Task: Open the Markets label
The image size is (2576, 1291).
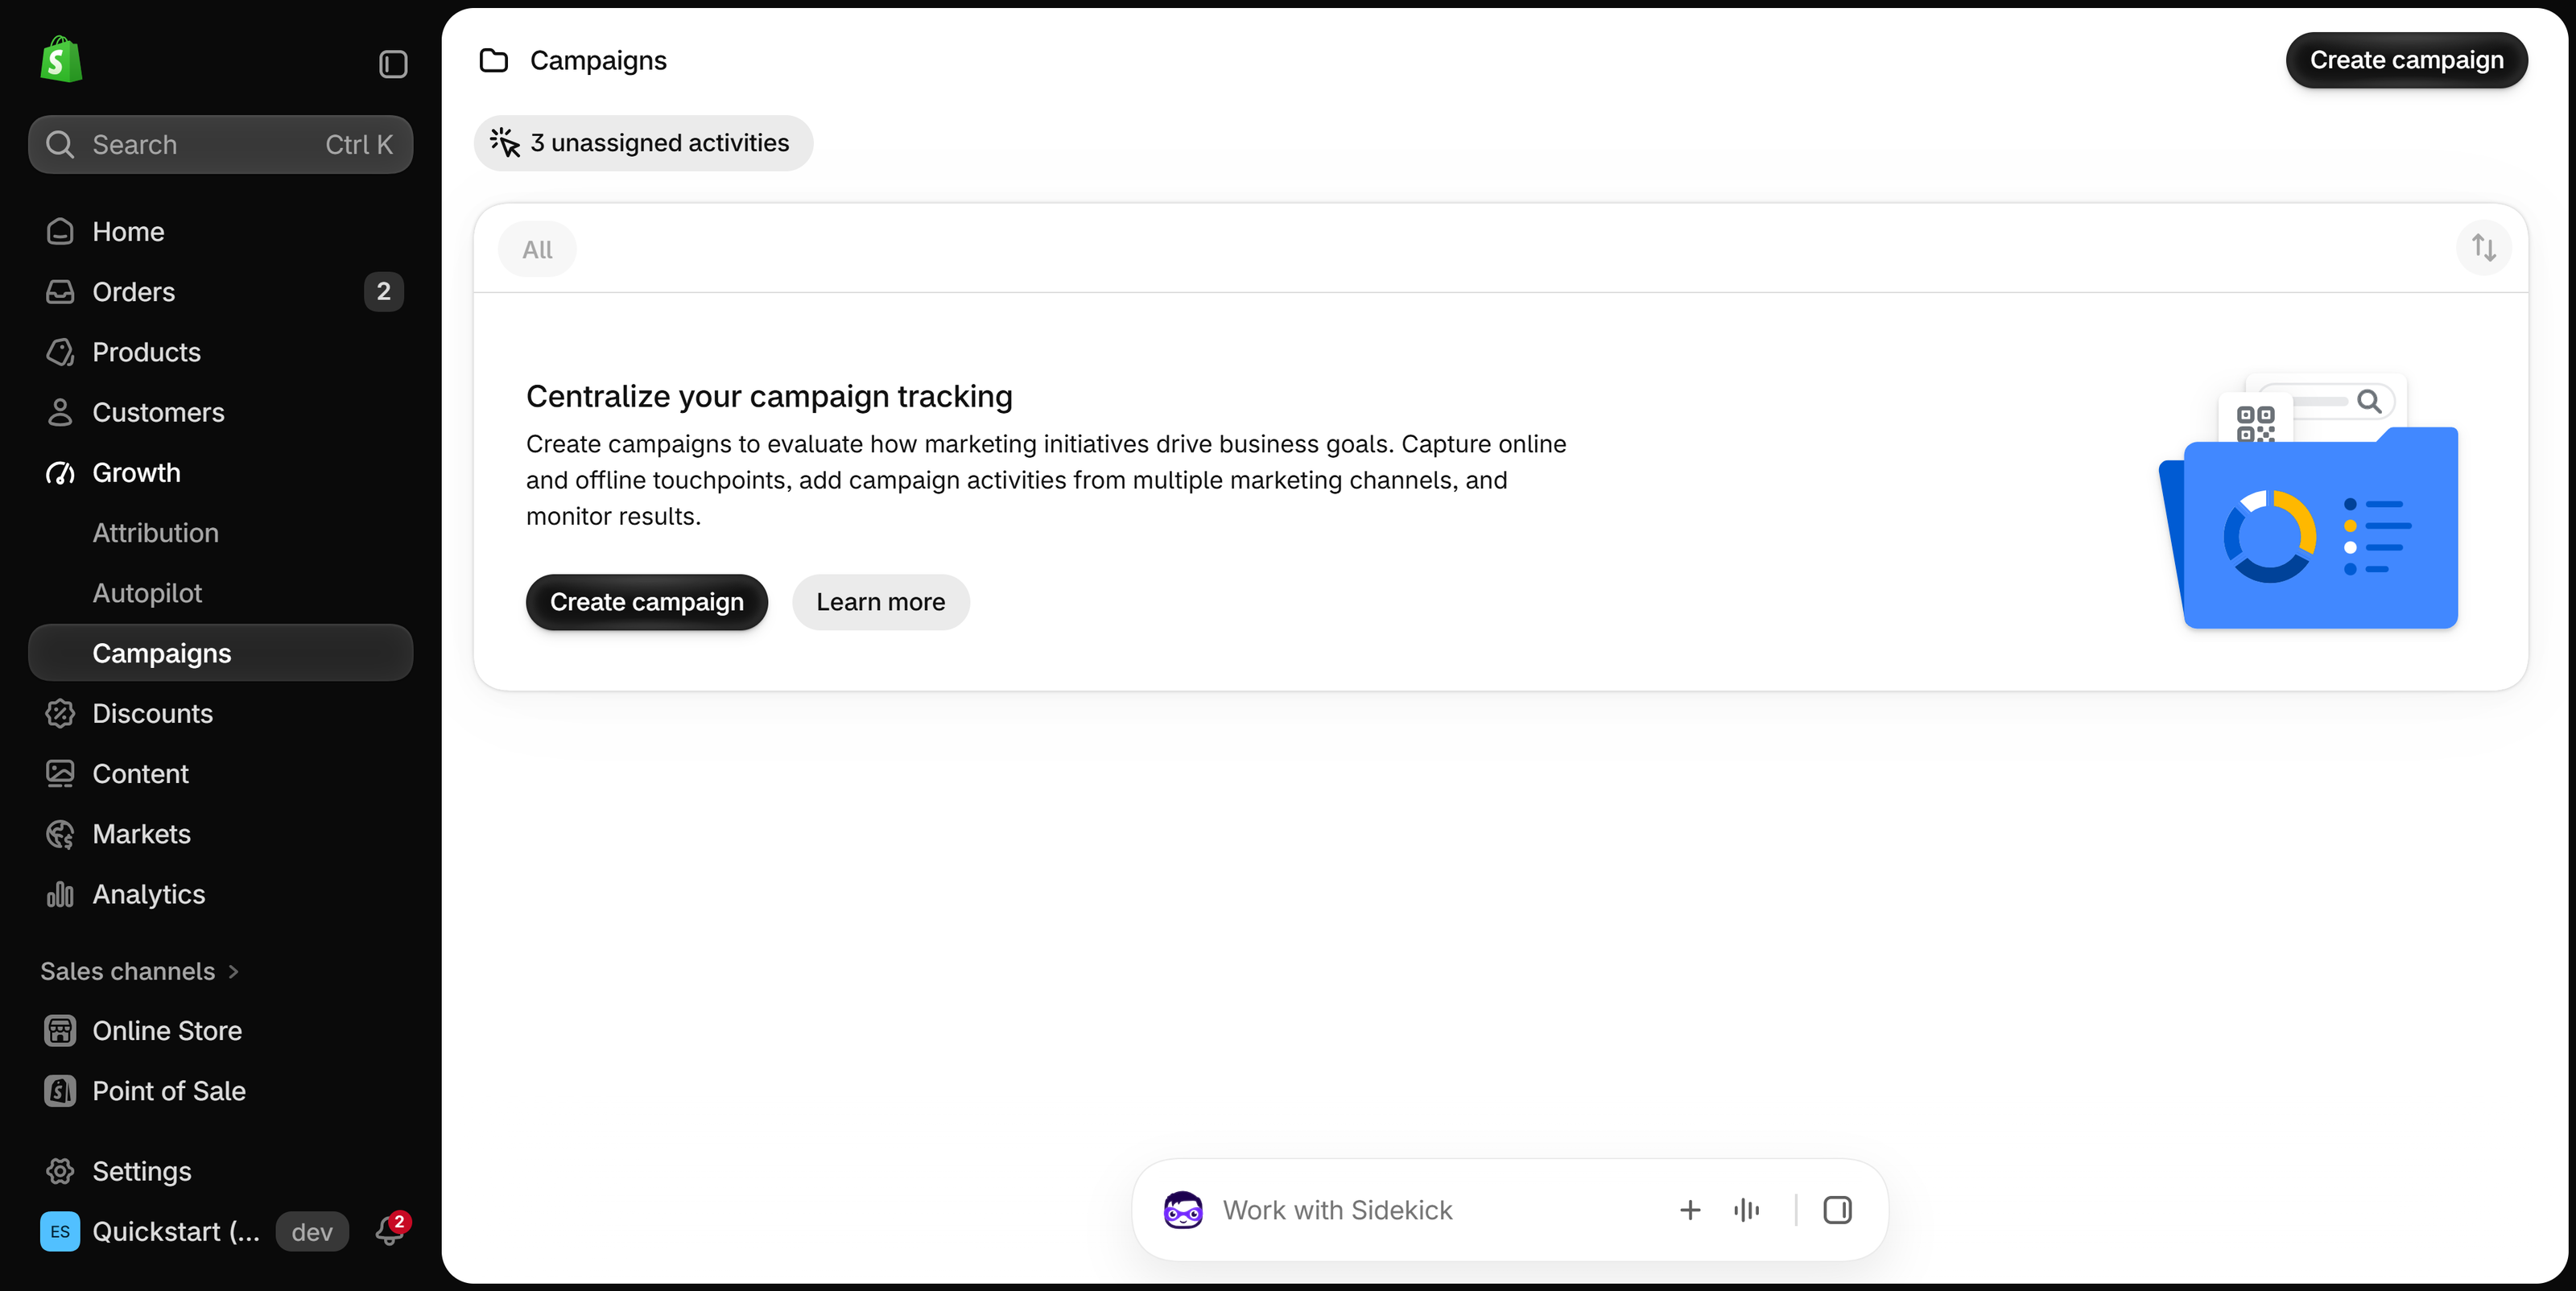Action: point(141,834)
